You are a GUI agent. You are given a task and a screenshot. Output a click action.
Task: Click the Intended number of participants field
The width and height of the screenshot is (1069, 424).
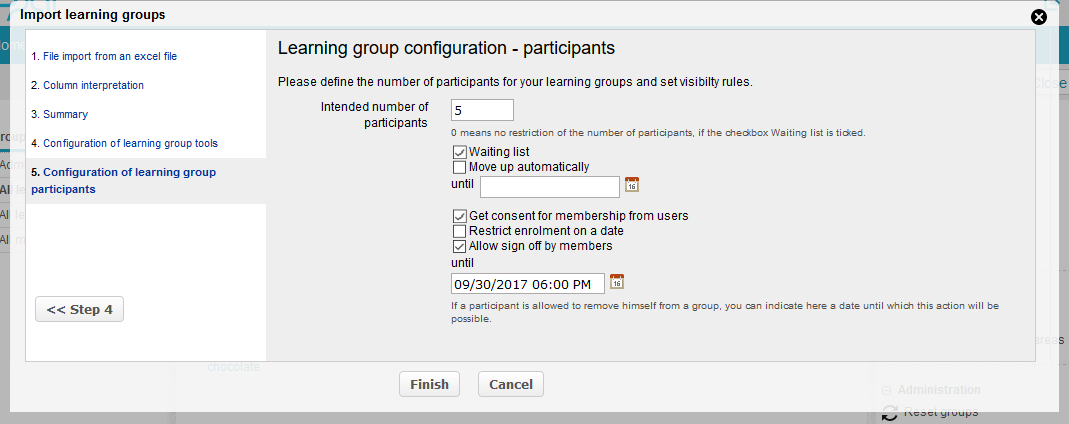click(482, 110)
